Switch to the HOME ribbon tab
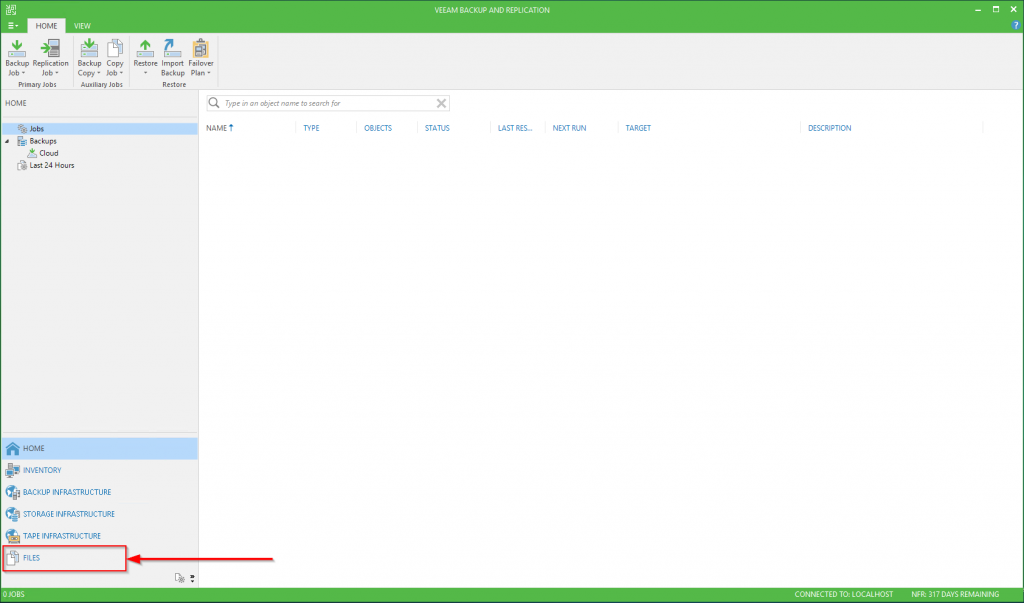The width and height of the screenshot is (1024, 603). (x=46, y=25)
